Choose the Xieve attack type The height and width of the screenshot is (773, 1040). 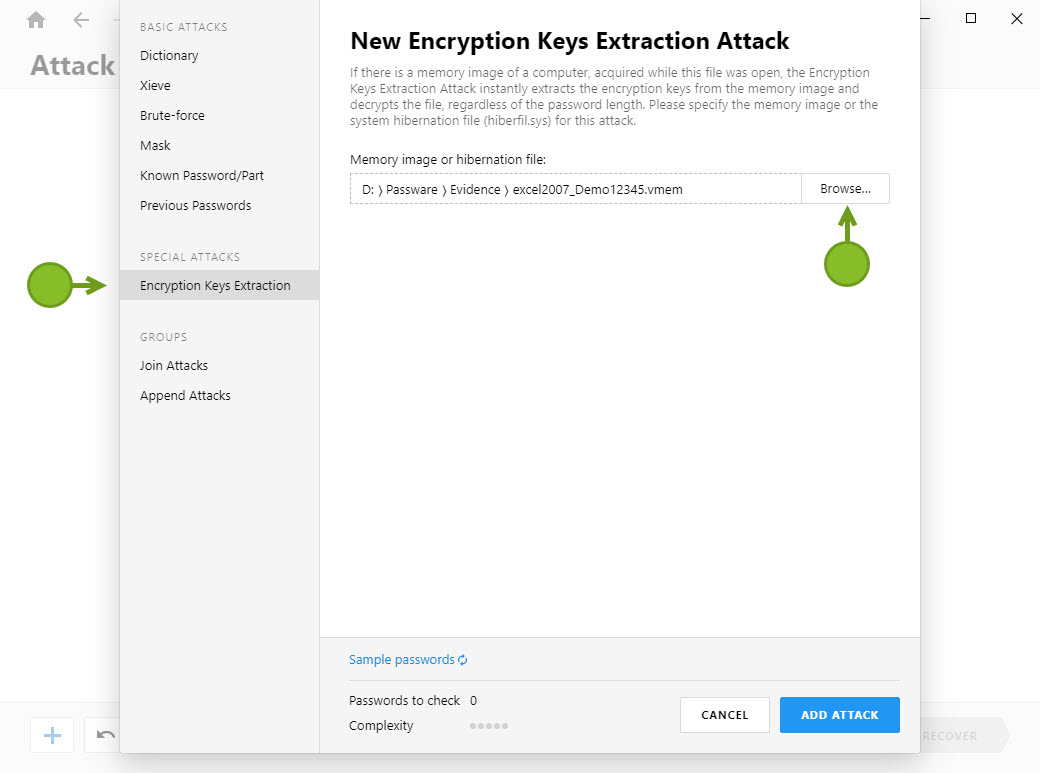[155, 86]
